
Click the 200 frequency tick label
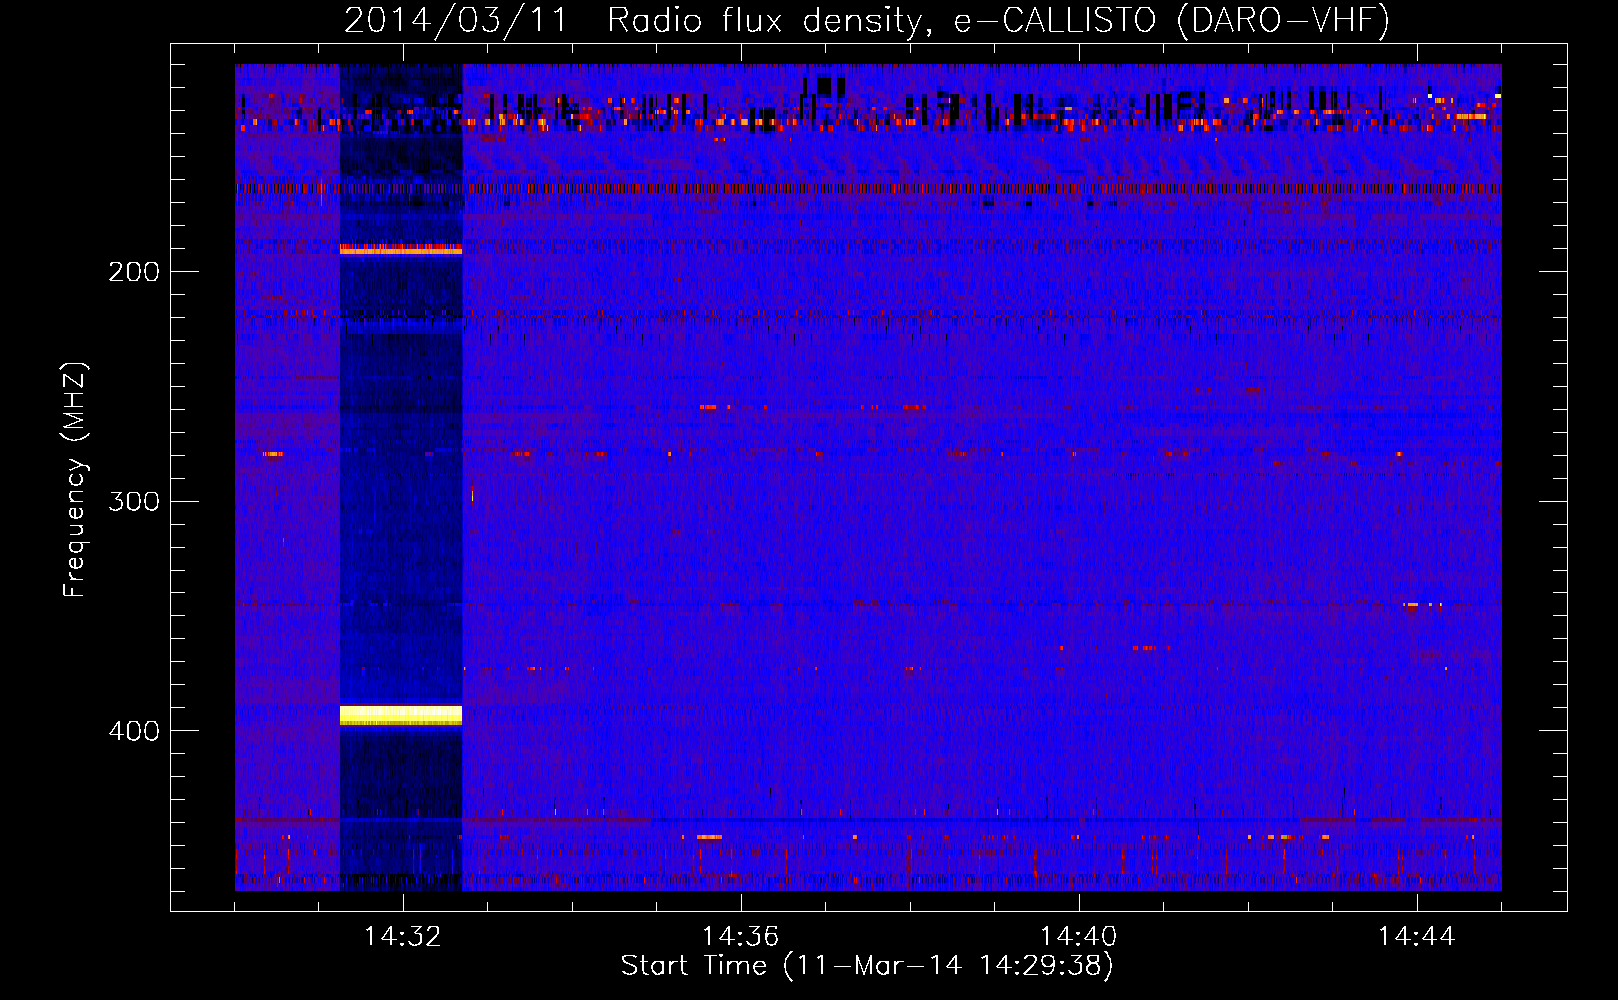(x=134, y=272)
